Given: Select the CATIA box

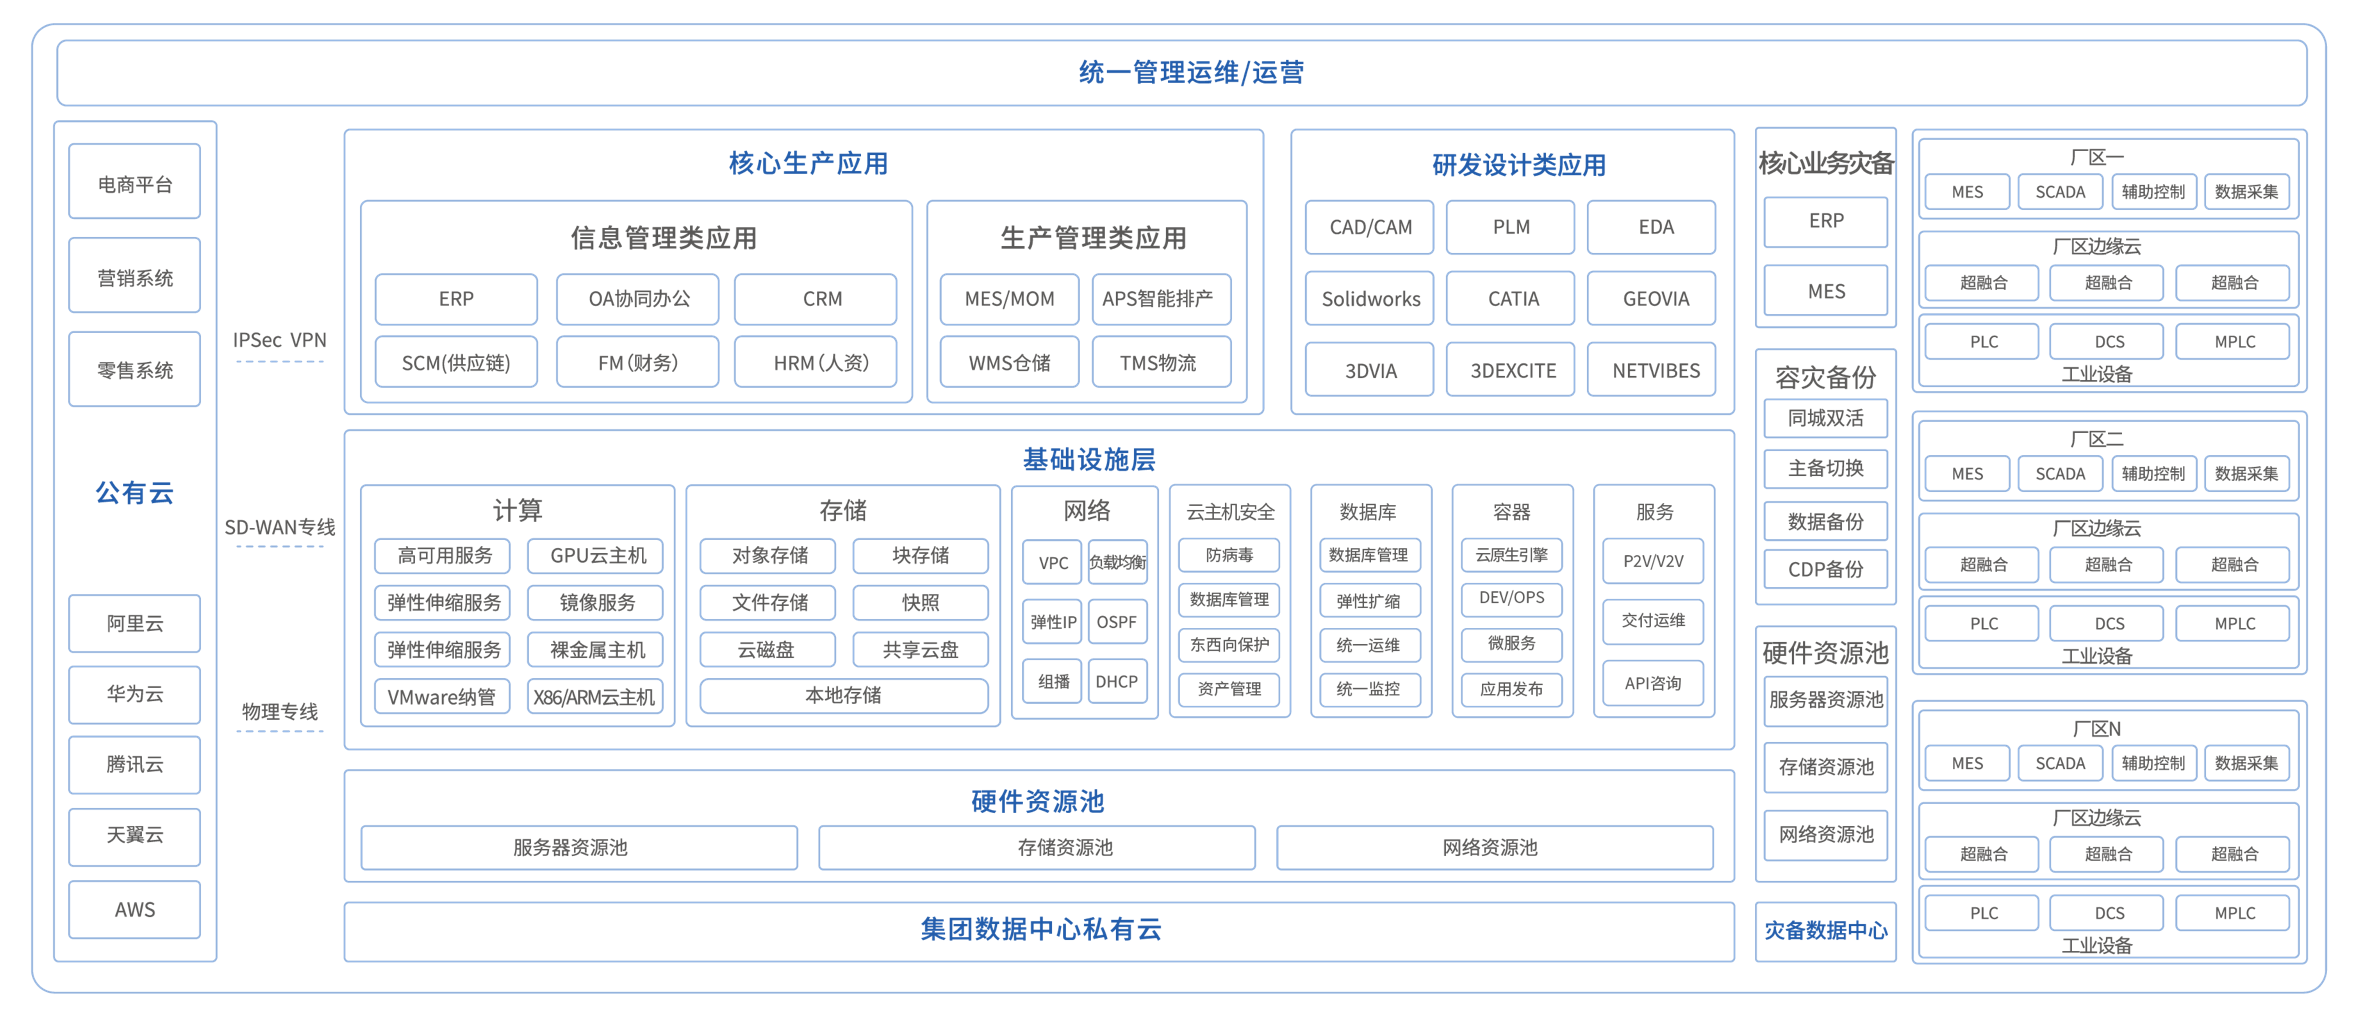Looking at the screenshot, I should [1511, 298].
